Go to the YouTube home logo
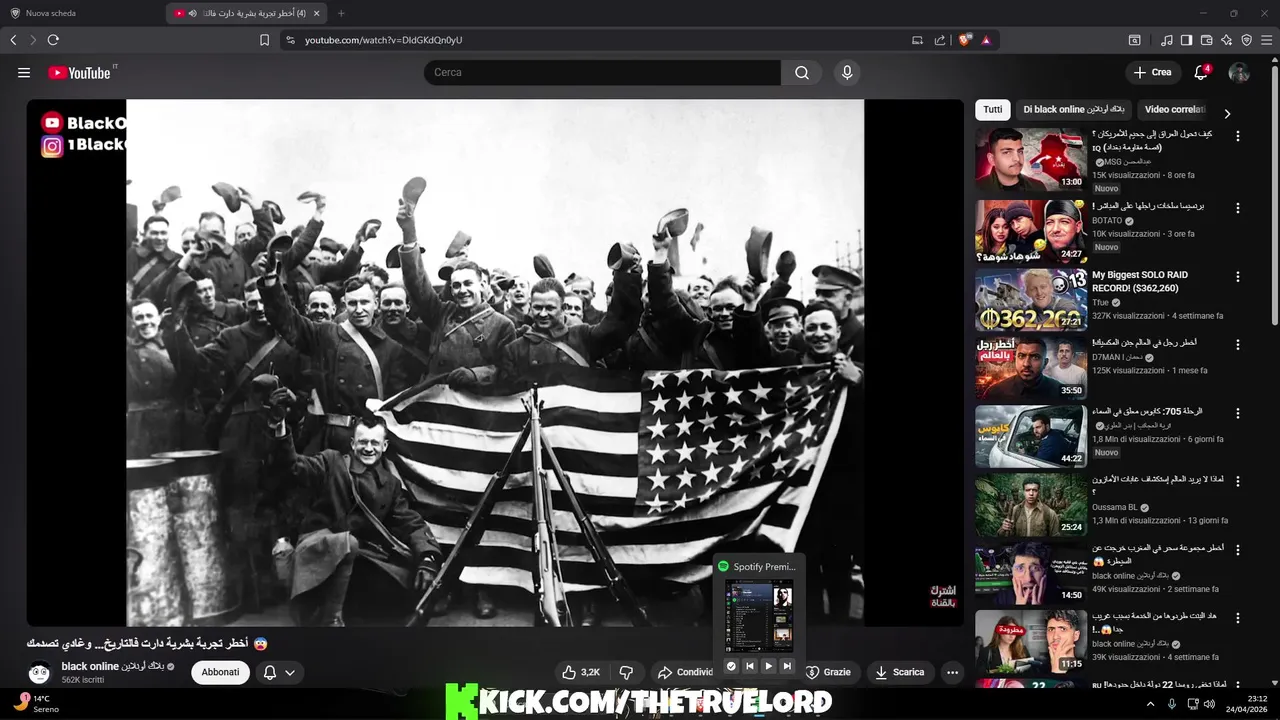Screen dimensions: 1280x720 pos(80,72)
